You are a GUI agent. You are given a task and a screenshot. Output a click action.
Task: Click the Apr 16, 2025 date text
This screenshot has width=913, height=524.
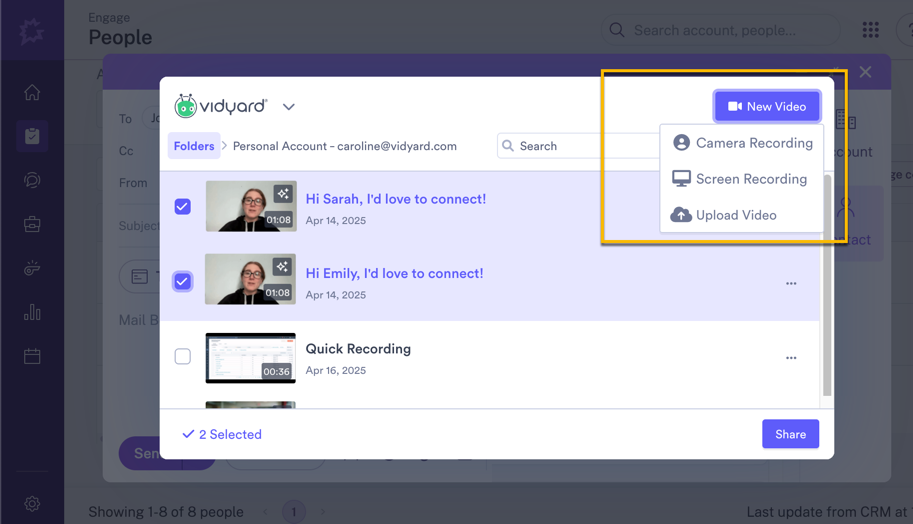pos(336,370)
